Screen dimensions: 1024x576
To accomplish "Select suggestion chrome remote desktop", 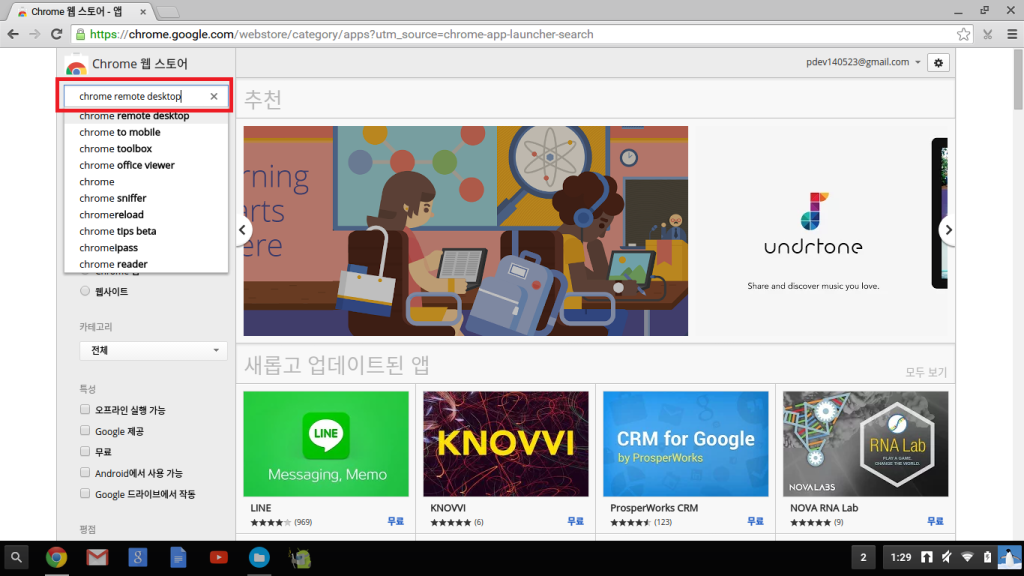I will (146, 116).
